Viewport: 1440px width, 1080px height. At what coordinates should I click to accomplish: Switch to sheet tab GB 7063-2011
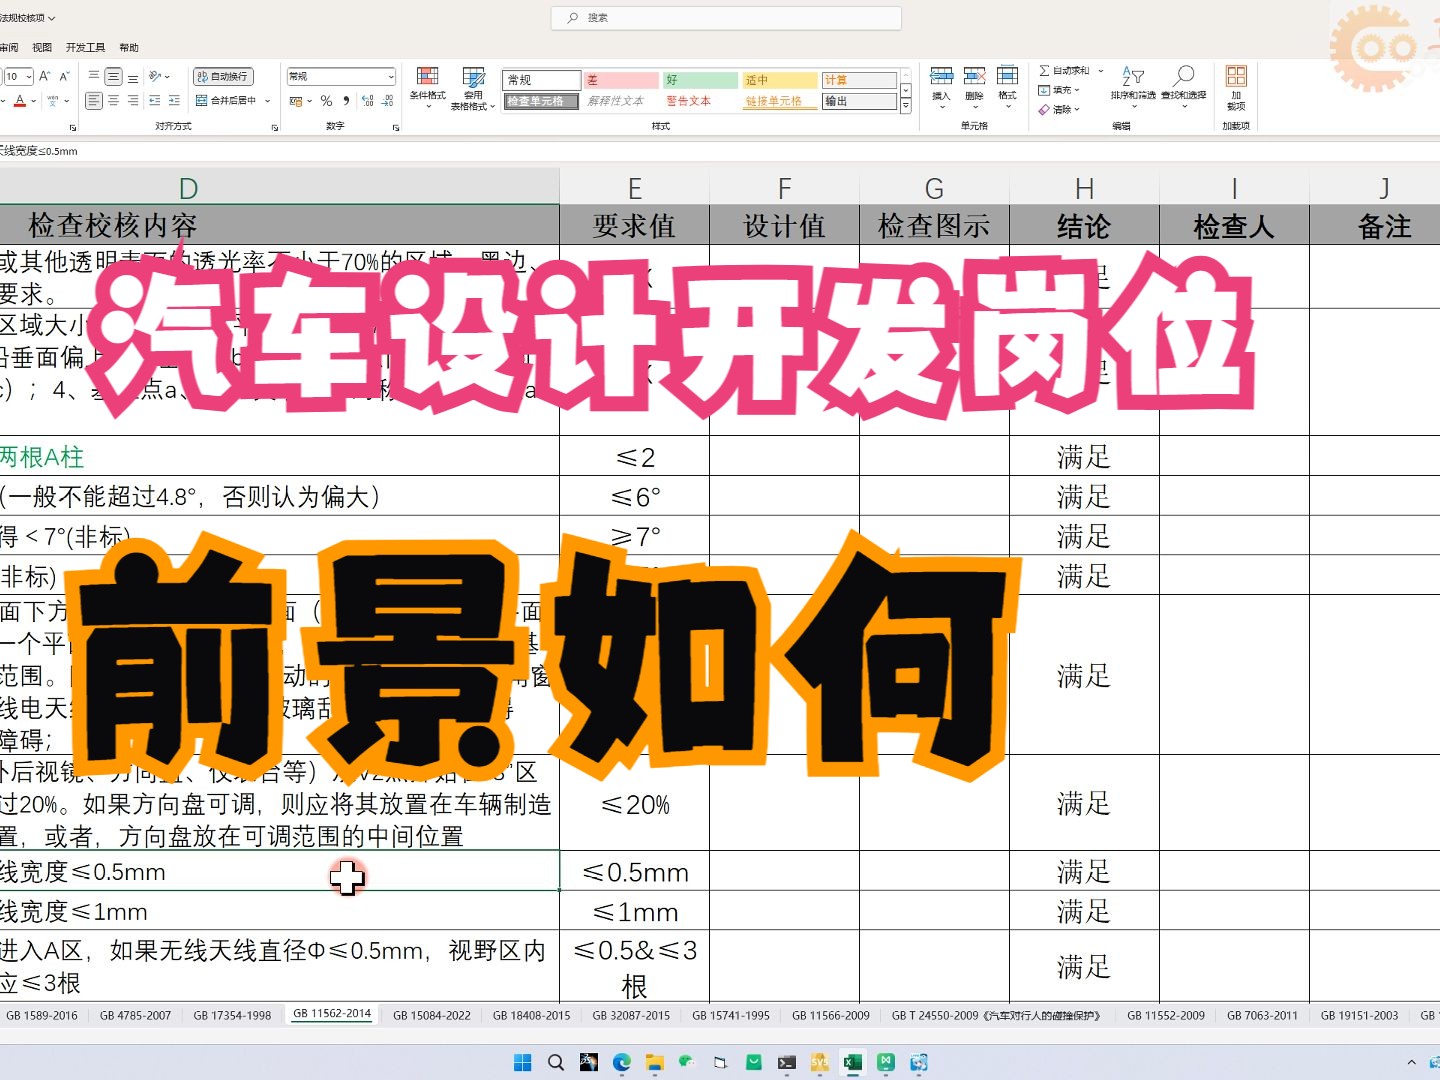click(1262, 1015)
